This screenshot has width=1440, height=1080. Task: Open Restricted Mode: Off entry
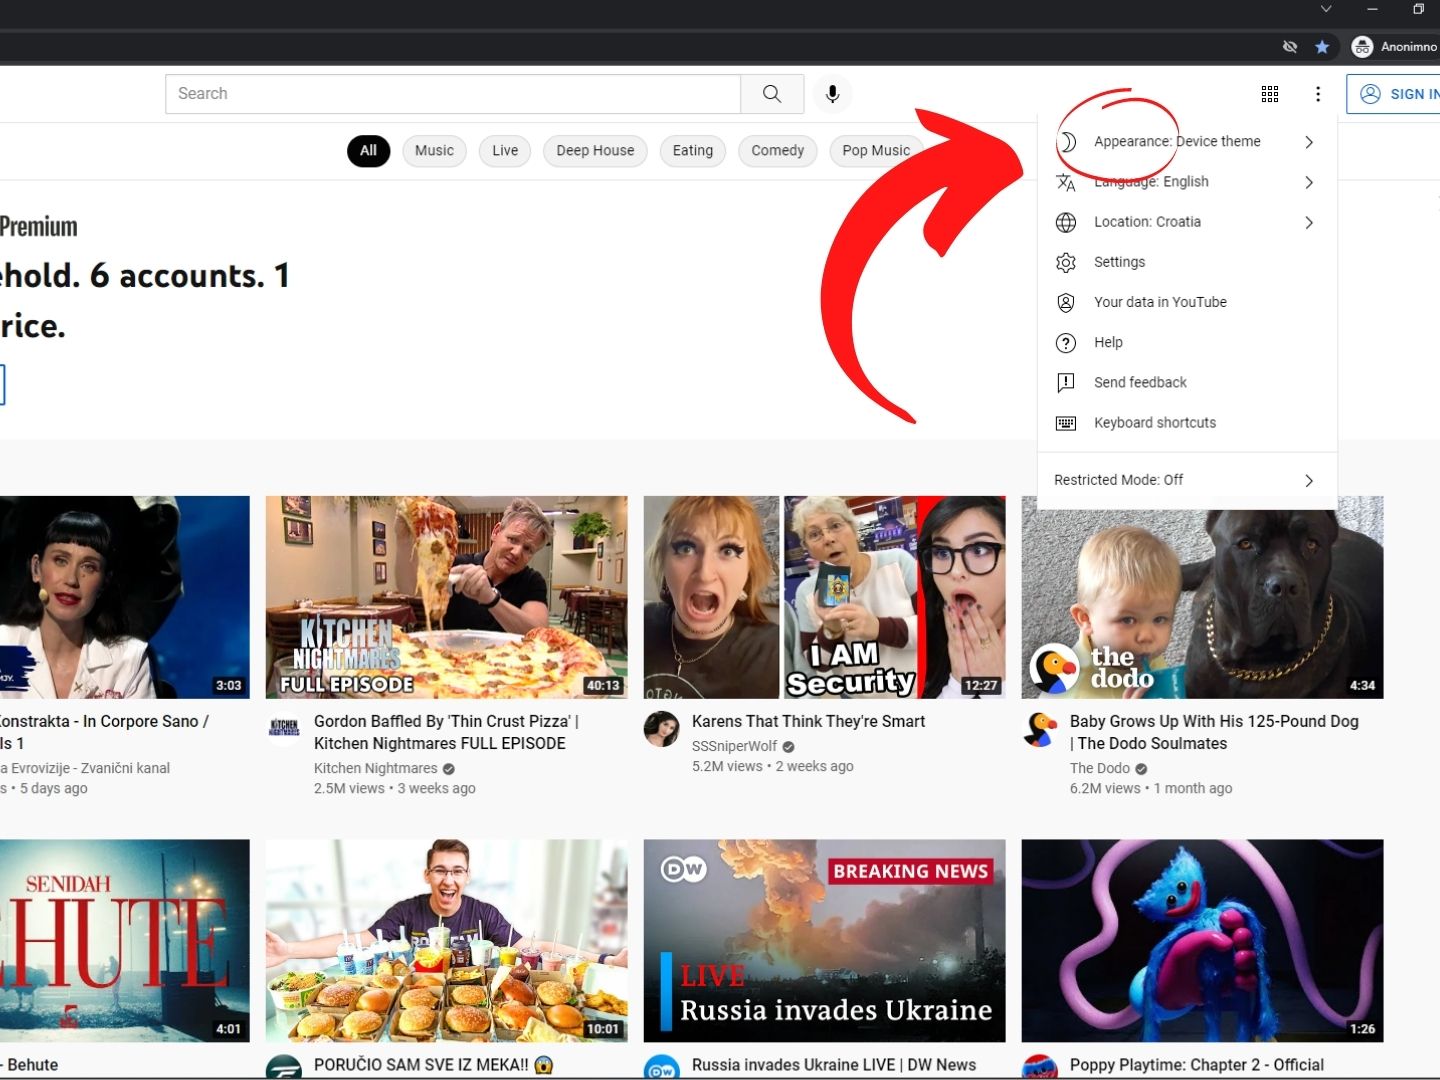pos(1187,480)
